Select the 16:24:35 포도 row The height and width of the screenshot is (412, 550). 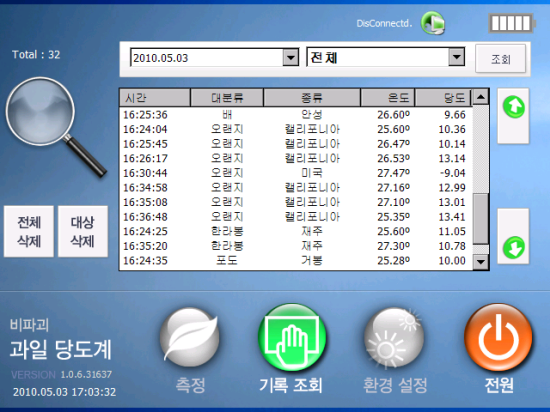296,261
